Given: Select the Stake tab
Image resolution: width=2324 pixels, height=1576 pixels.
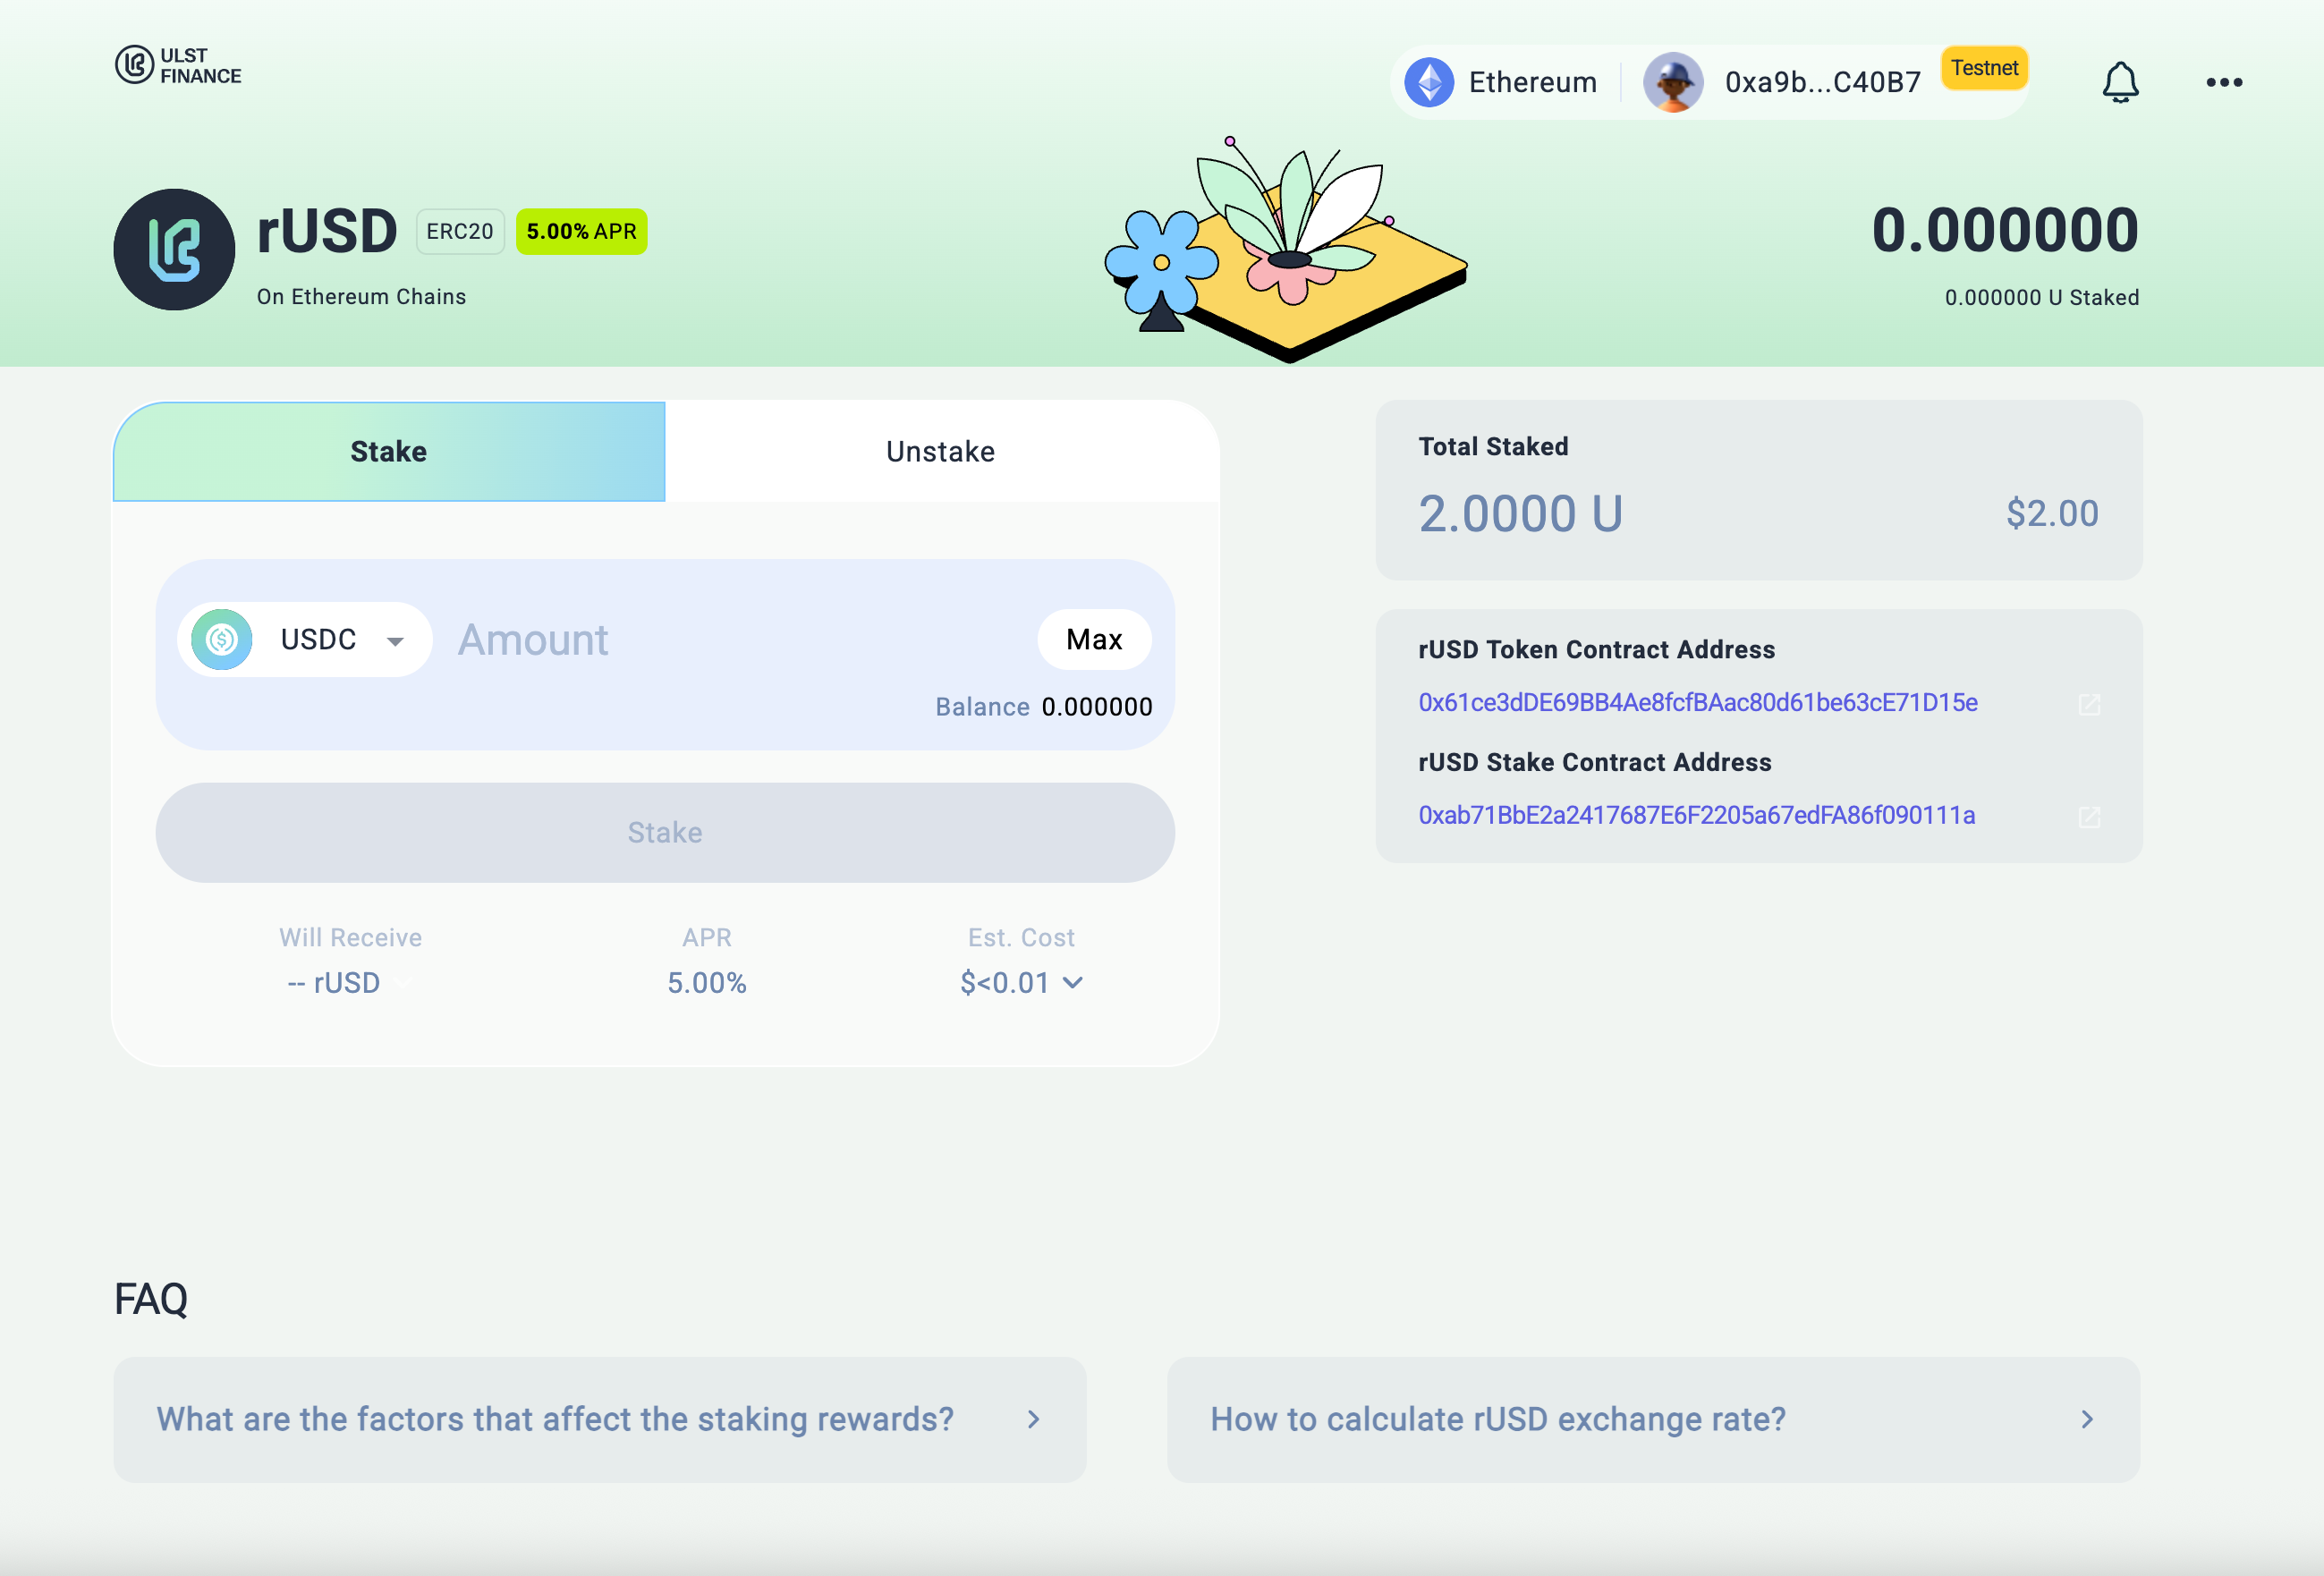Looking at the screenshot, I should (x=389, y=451).
